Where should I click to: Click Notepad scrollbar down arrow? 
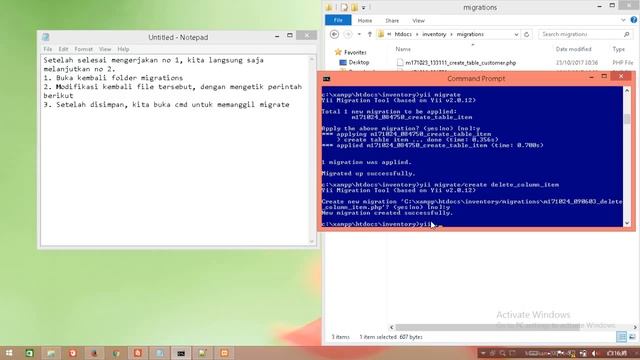312,241
